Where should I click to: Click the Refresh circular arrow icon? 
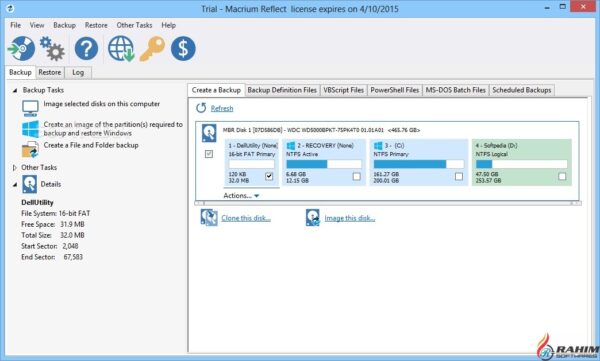click(x=201, y=108)
